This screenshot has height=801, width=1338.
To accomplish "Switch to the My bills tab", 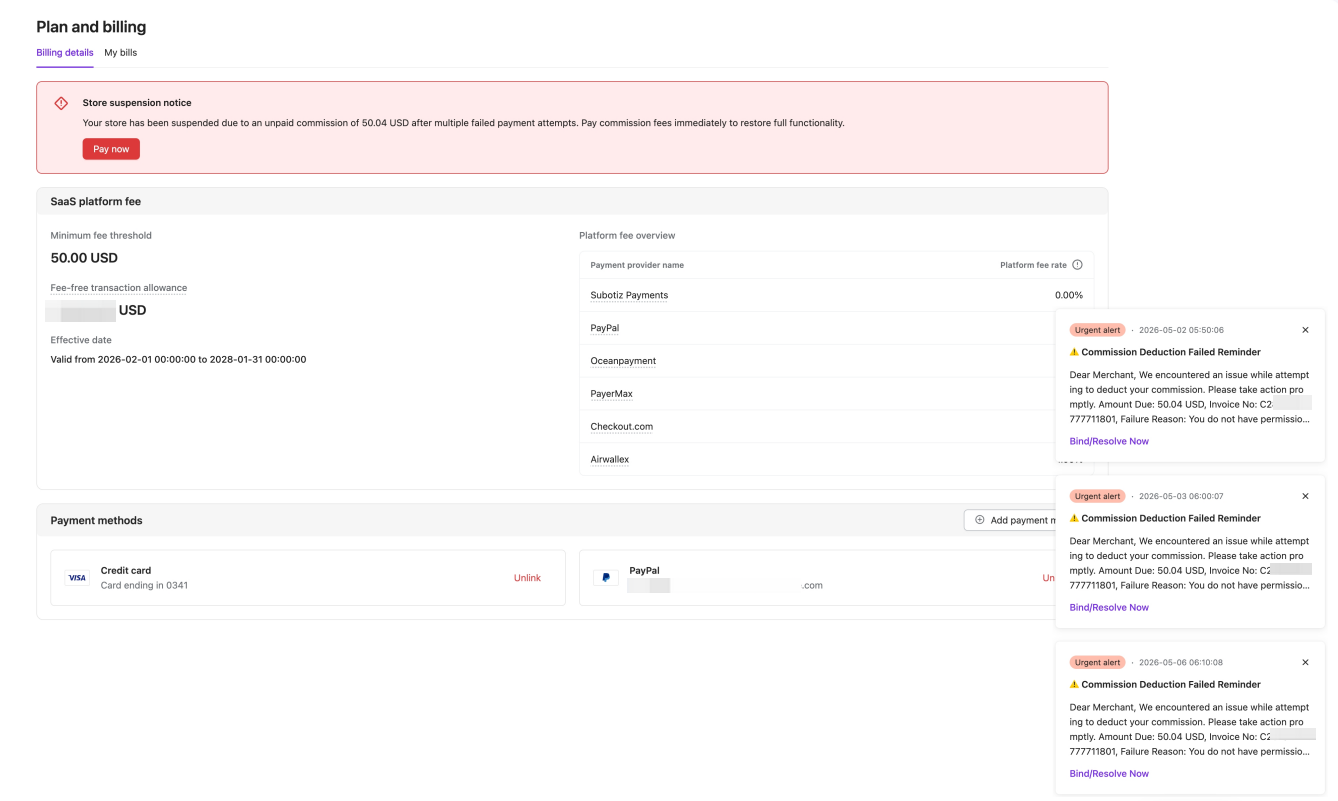I will [x=121, y=53].
